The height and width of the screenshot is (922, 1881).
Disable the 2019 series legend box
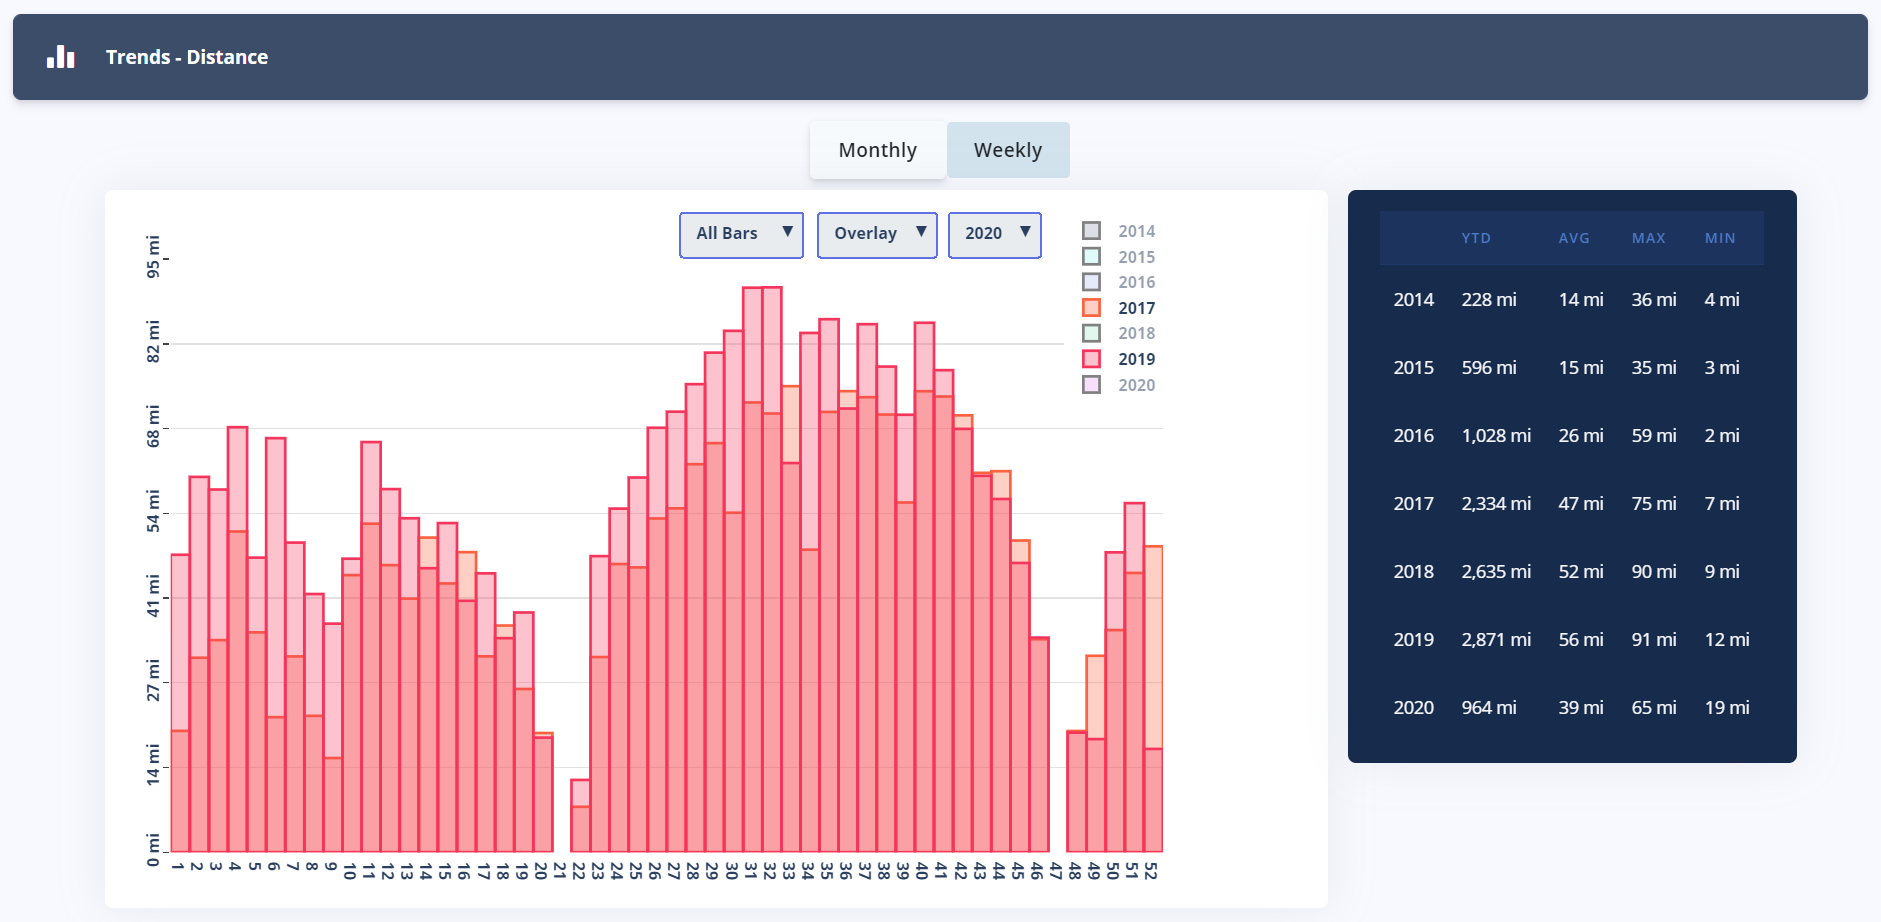(1091, 359)
